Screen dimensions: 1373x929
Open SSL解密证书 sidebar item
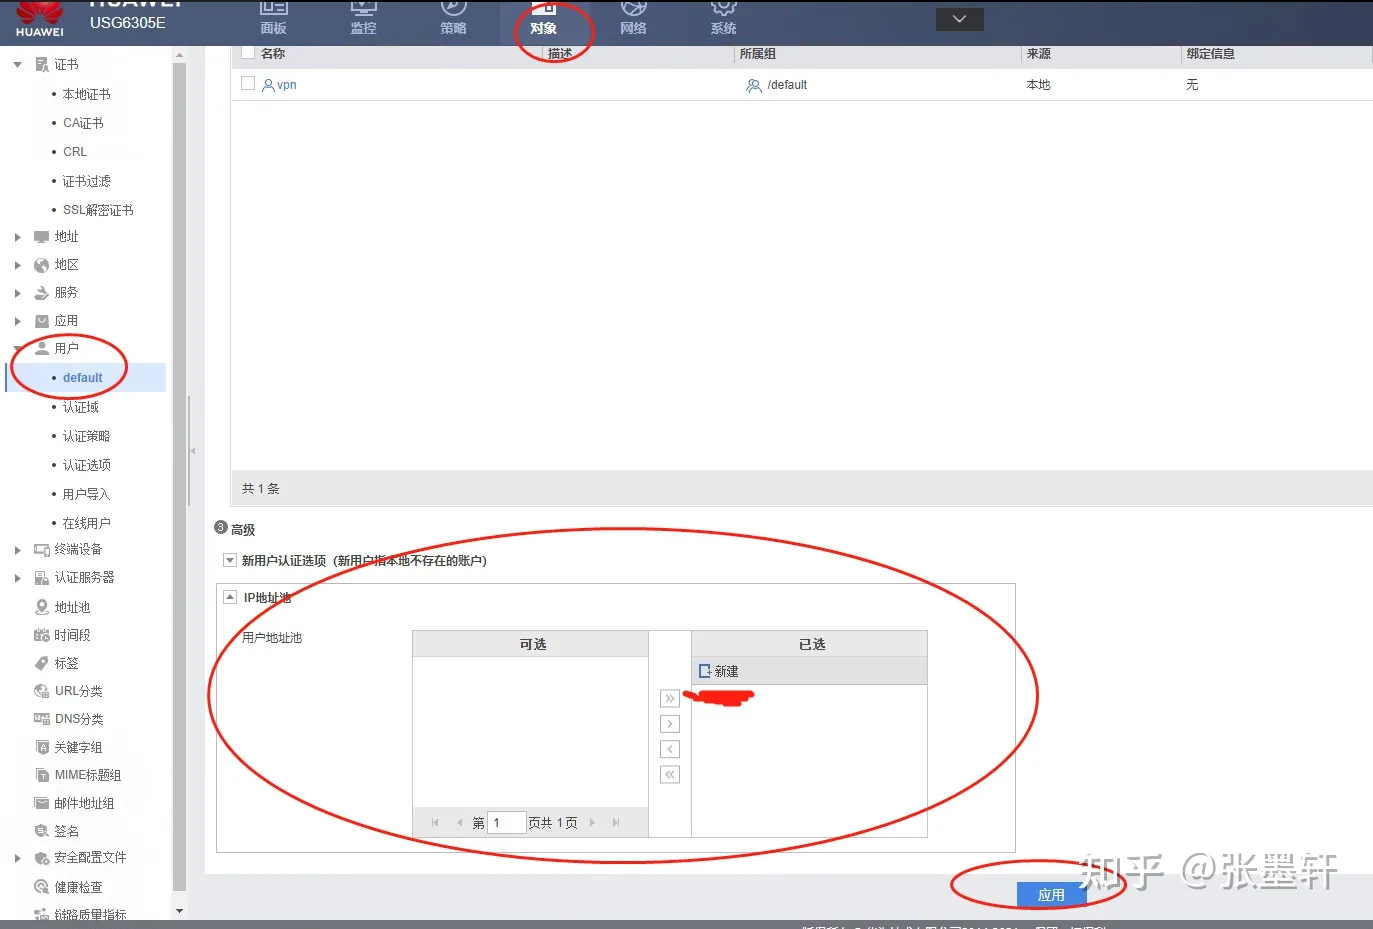[x=98, y=210]
